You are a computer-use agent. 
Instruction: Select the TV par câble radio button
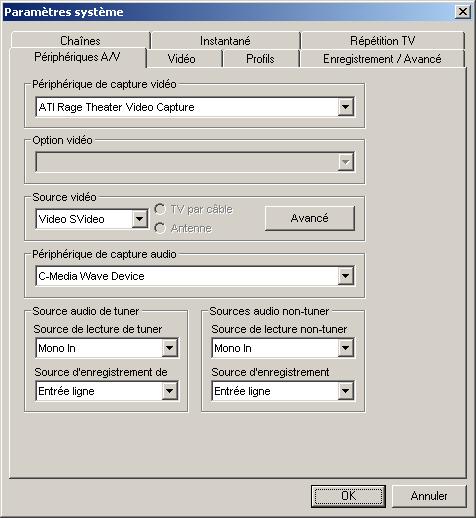[160, 209]
